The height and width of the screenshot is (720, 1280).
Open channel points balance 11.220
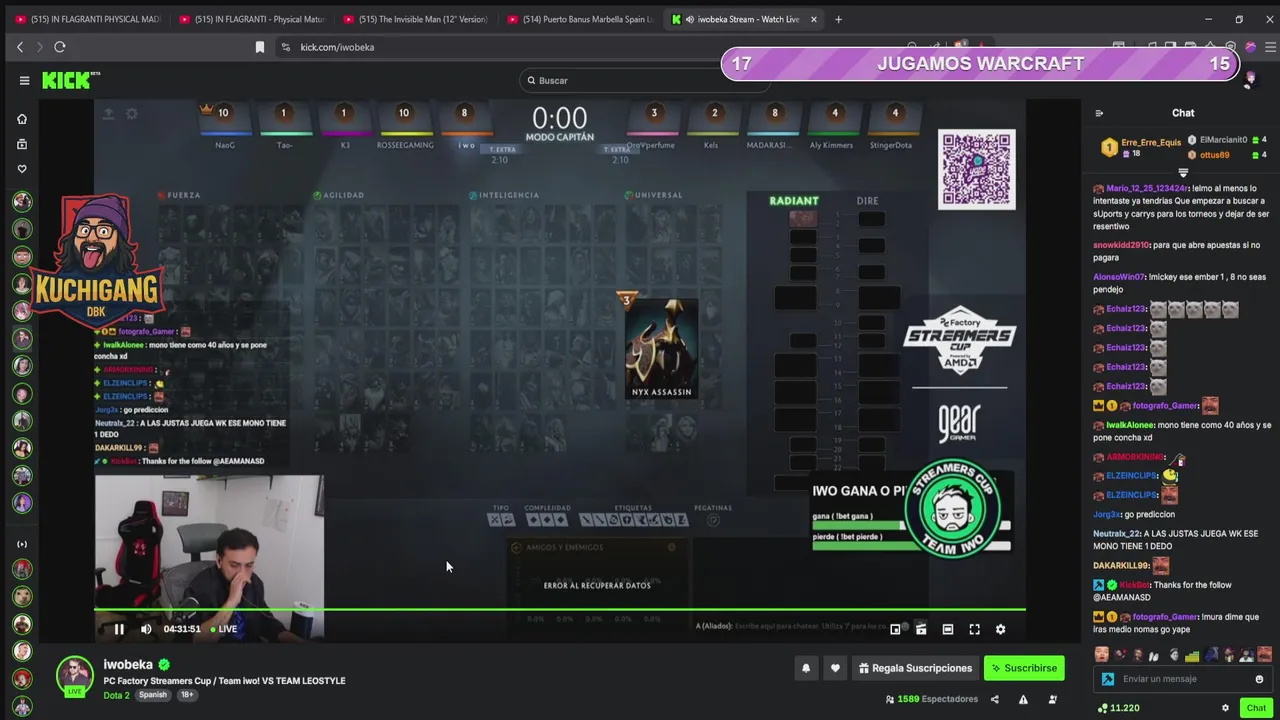coord(1119,708)
